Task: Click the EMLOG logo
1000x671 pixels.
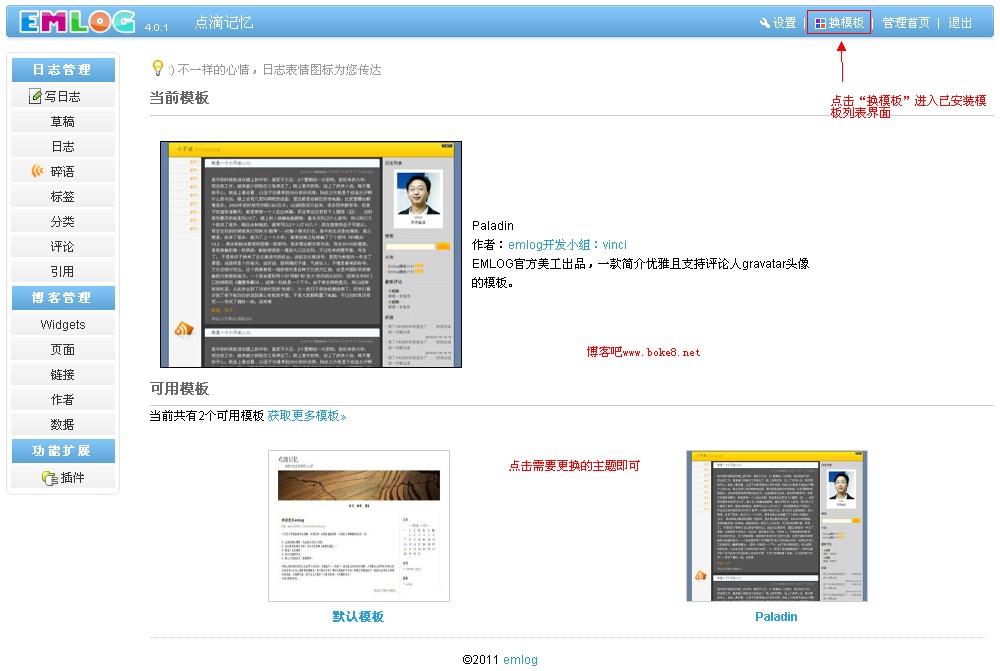Action: pyautogui.click(x=77, y=22)
